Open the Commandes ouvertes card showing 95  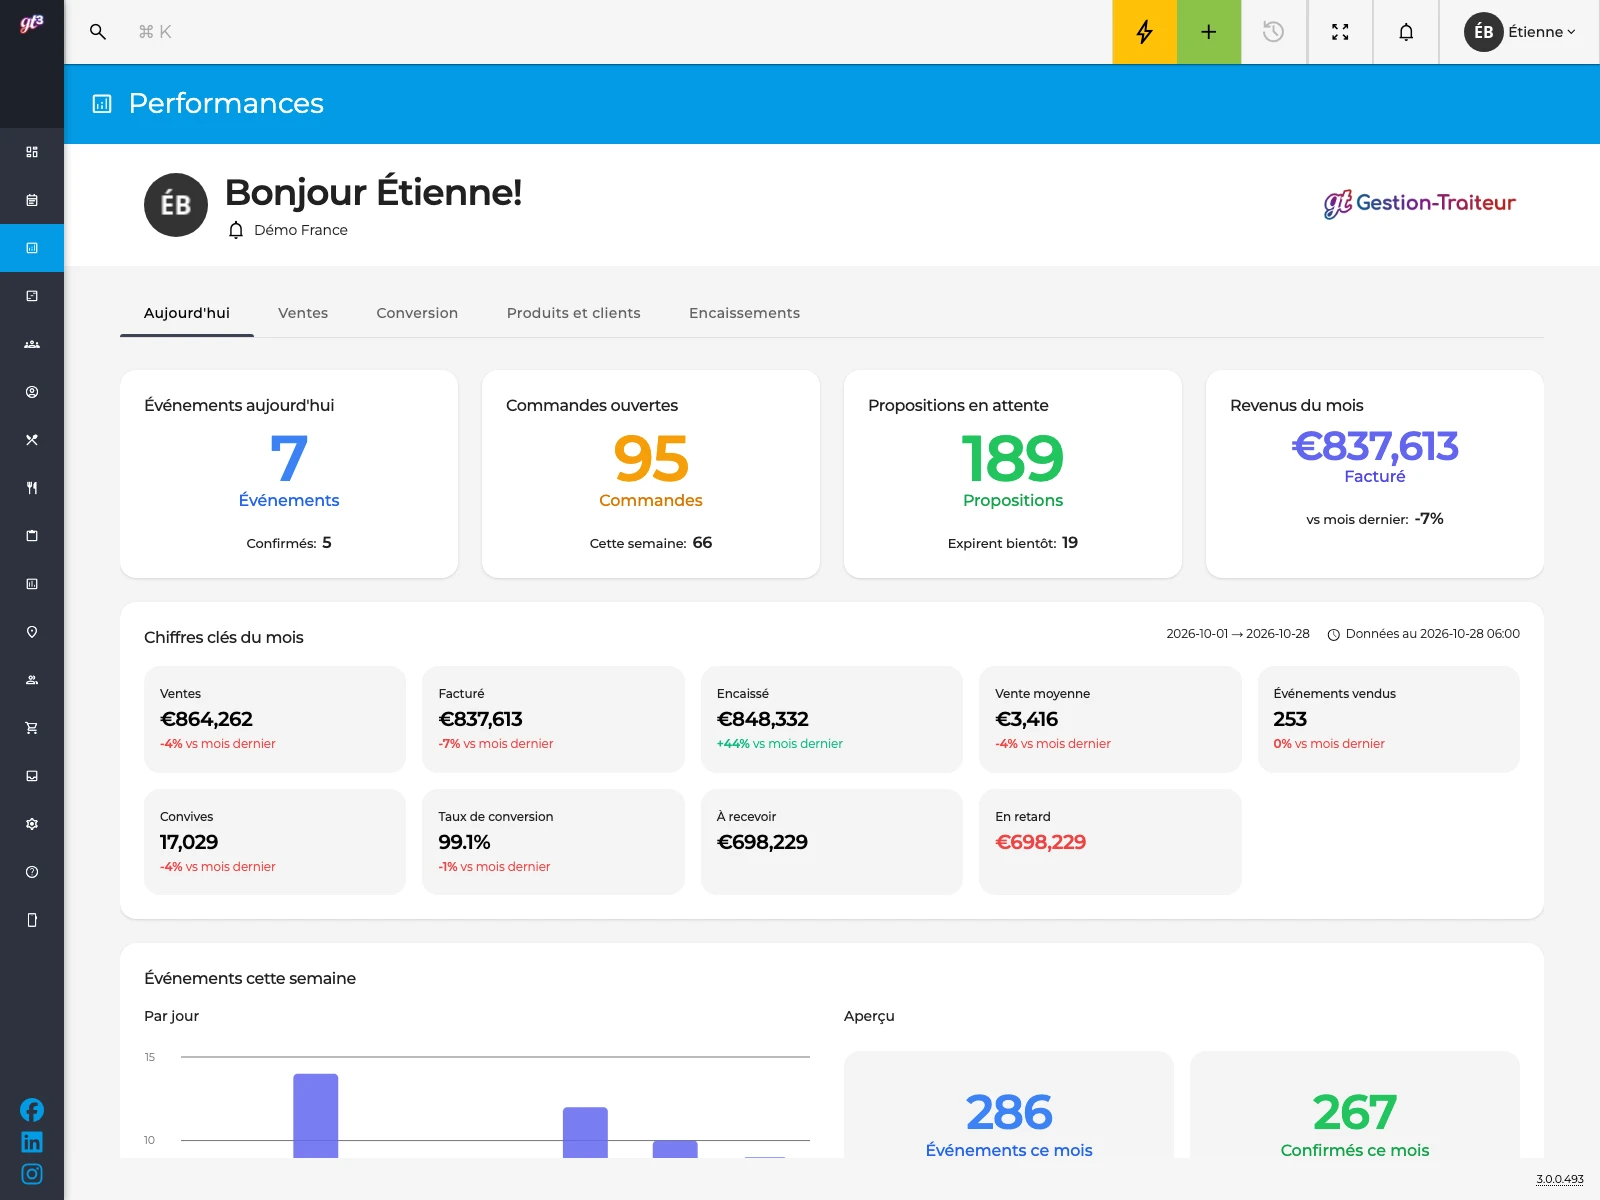pyautogui.click(x=651, y=474)
